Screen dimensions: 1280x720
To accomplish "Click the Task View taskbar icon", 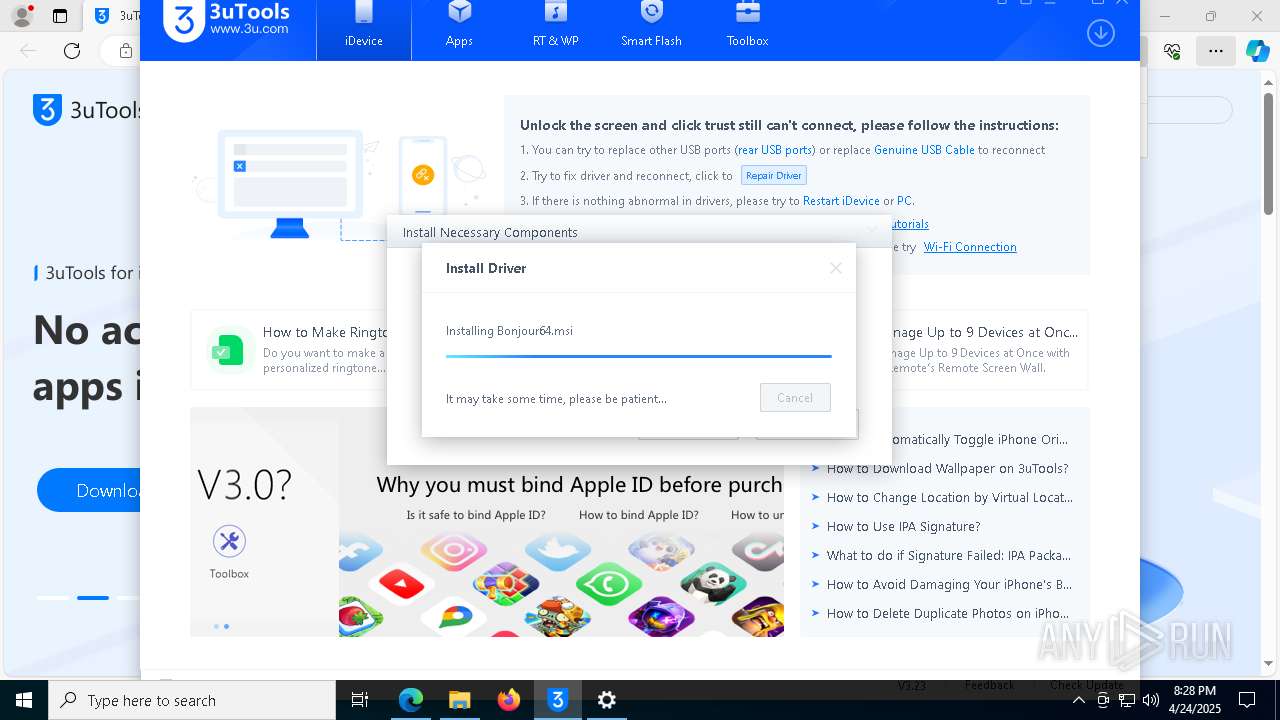I will coord(360,700).
